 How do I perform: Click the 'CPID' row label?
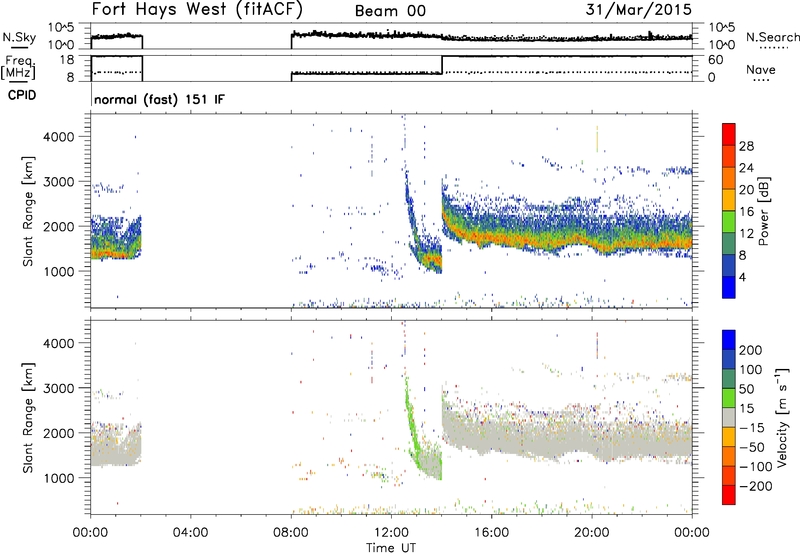[x=22, y=95]
